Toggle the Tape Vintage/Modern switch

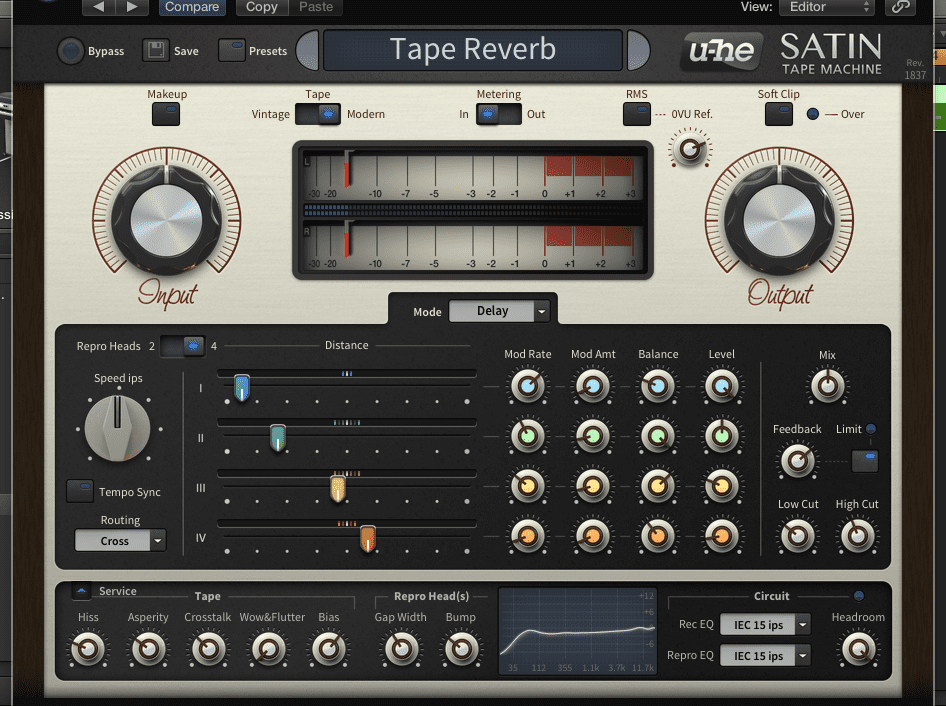(x=318, y=114)
